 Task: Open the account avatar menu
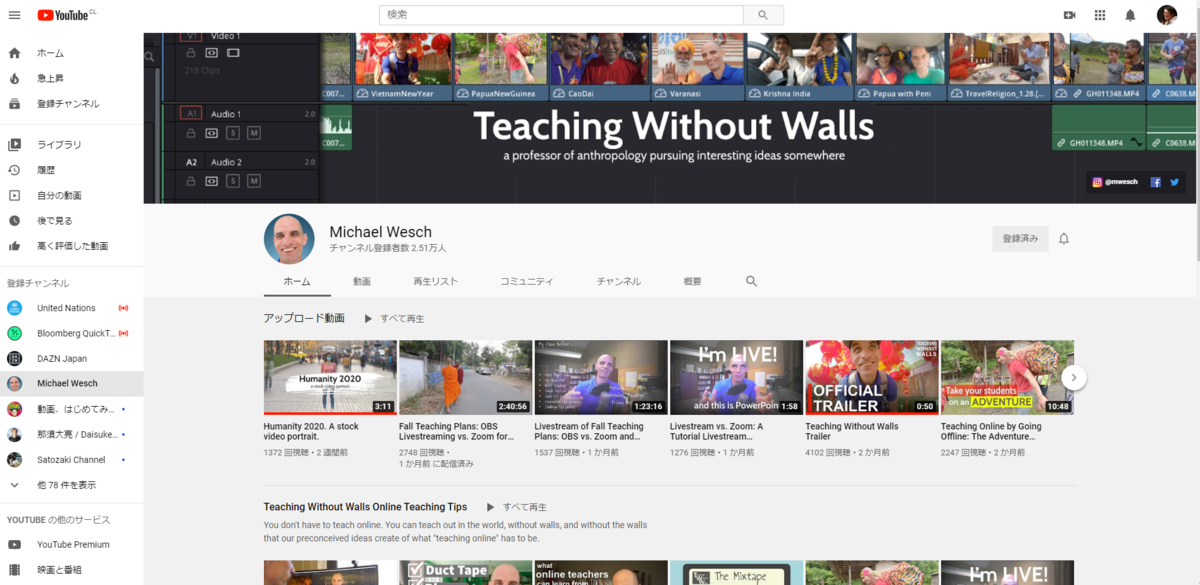(x=1167, y=15)
